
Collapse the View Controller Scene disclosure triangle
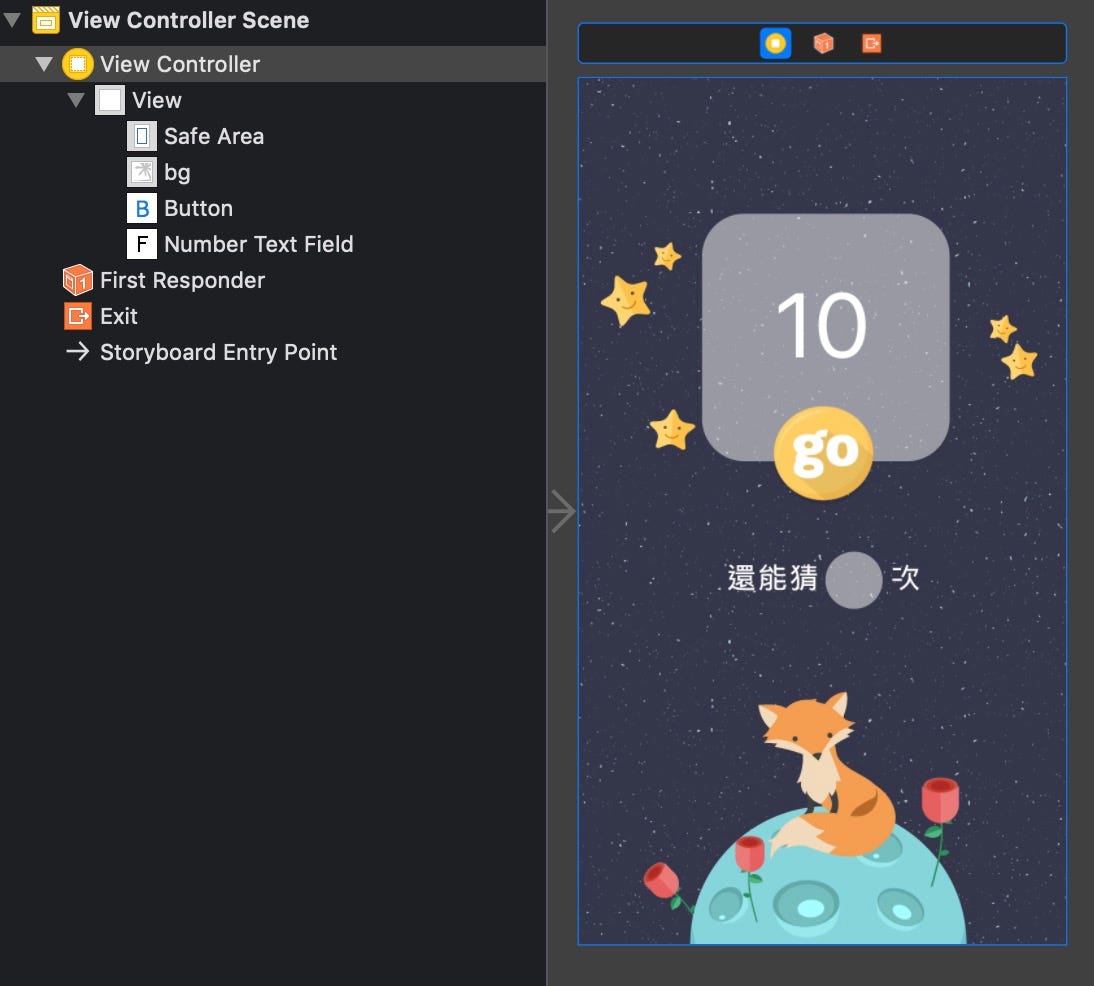tap(10, 19)
